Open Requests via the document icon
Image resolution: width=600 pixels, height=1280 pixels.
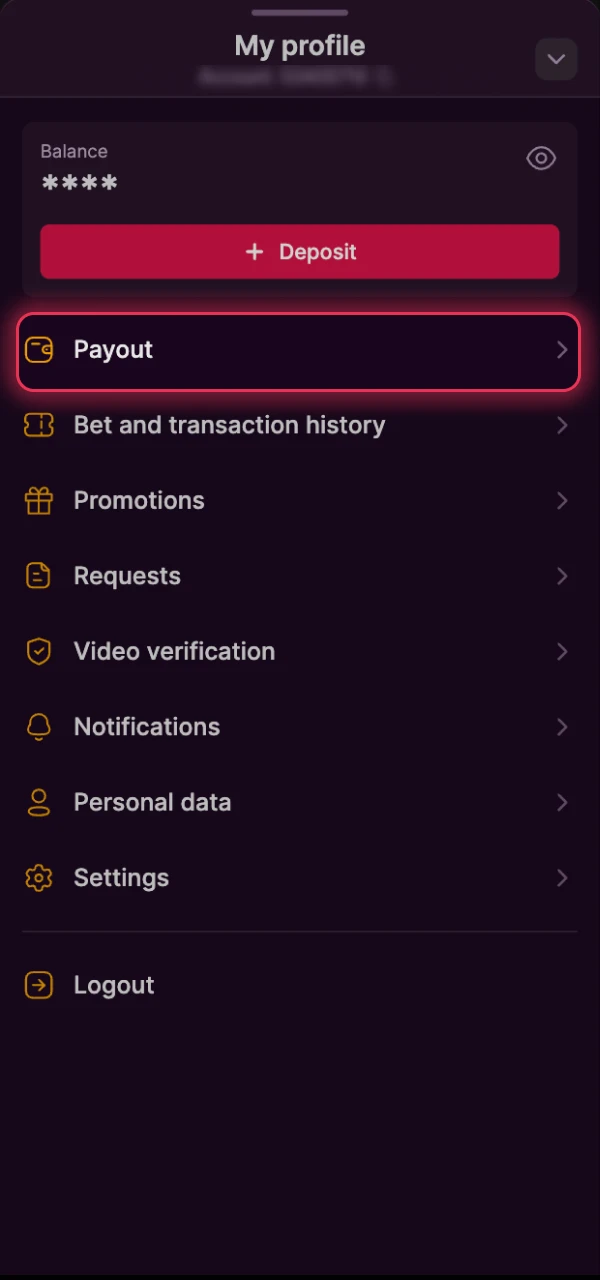point(38,576)
